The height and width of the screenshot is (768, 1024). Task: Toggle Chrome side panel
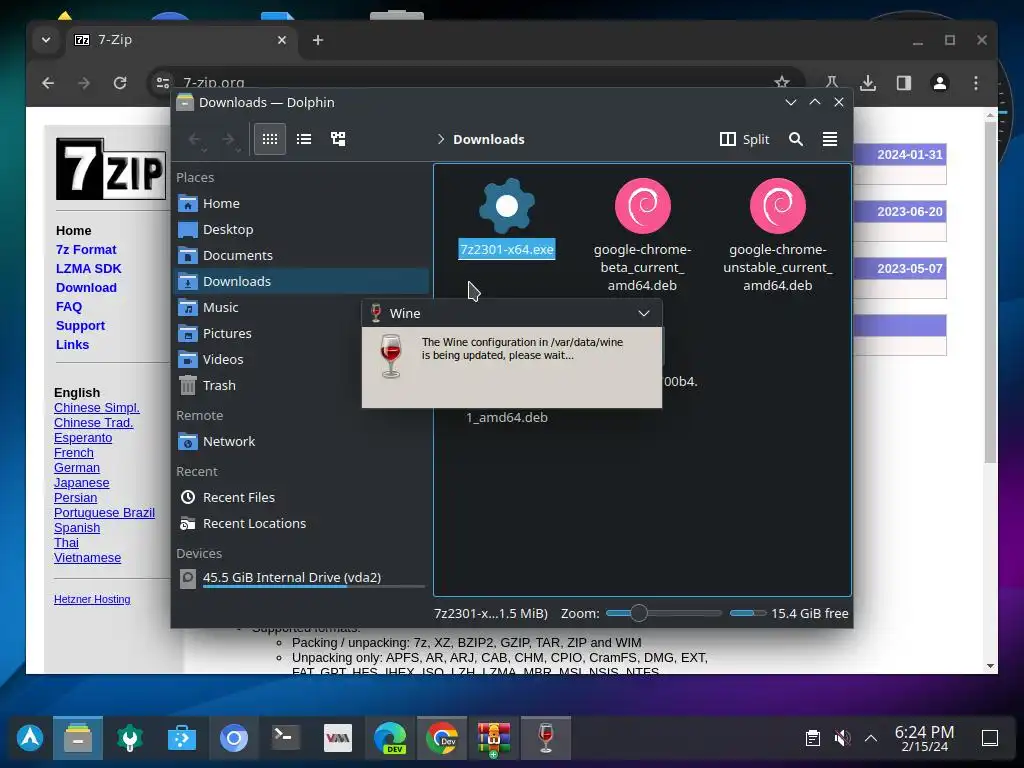[904, 83]
